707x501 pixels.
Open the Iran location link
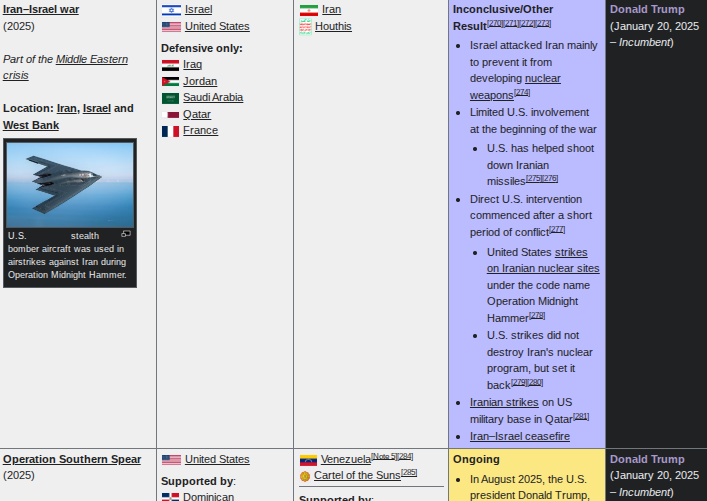(x=67, y=109)
